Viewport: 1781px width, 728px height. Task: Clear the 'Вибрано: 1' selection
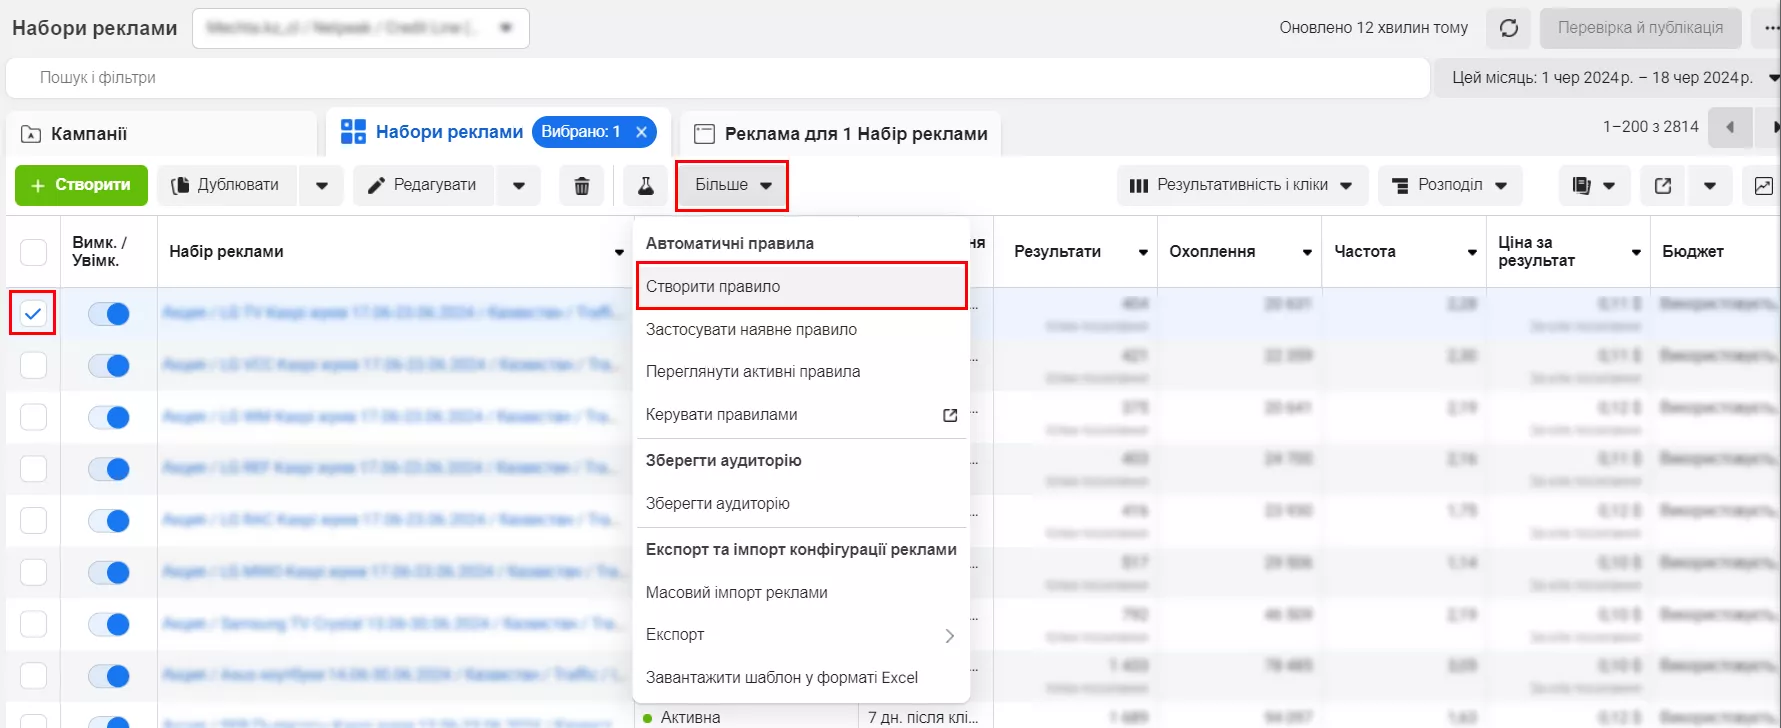click(642, 132)
